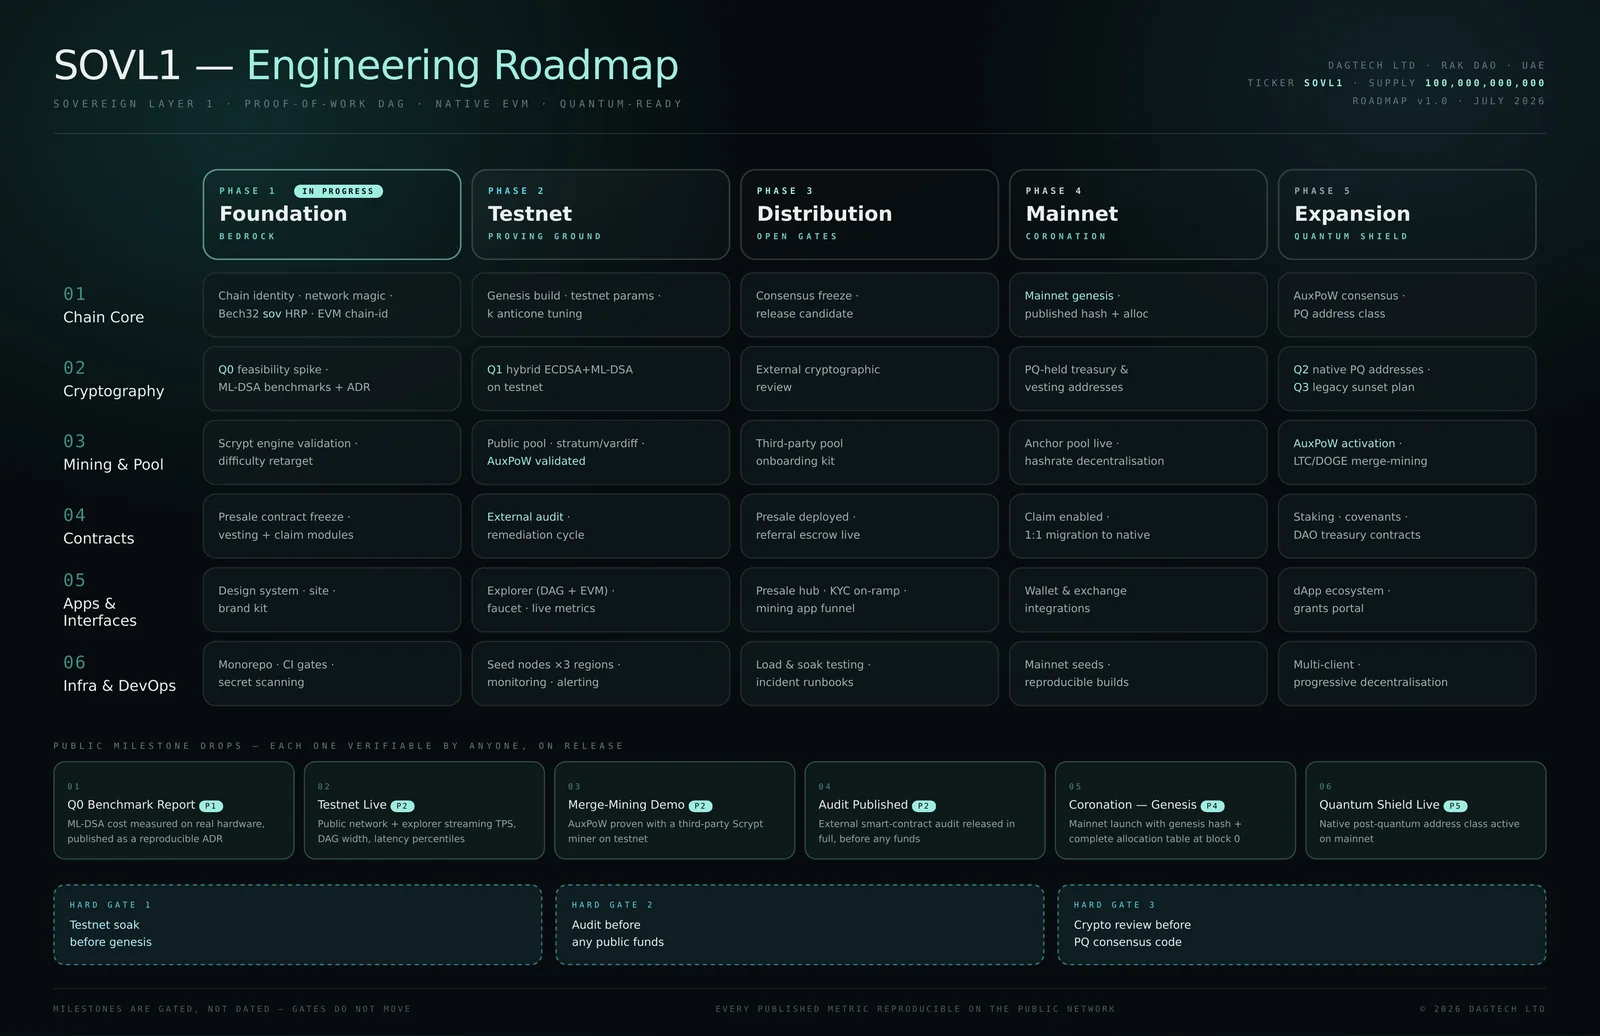This screenshot has width=1600, height=1036.
Task: Open the Mainnet seeds reproducible builds cell
Action: click(1138, 673)
